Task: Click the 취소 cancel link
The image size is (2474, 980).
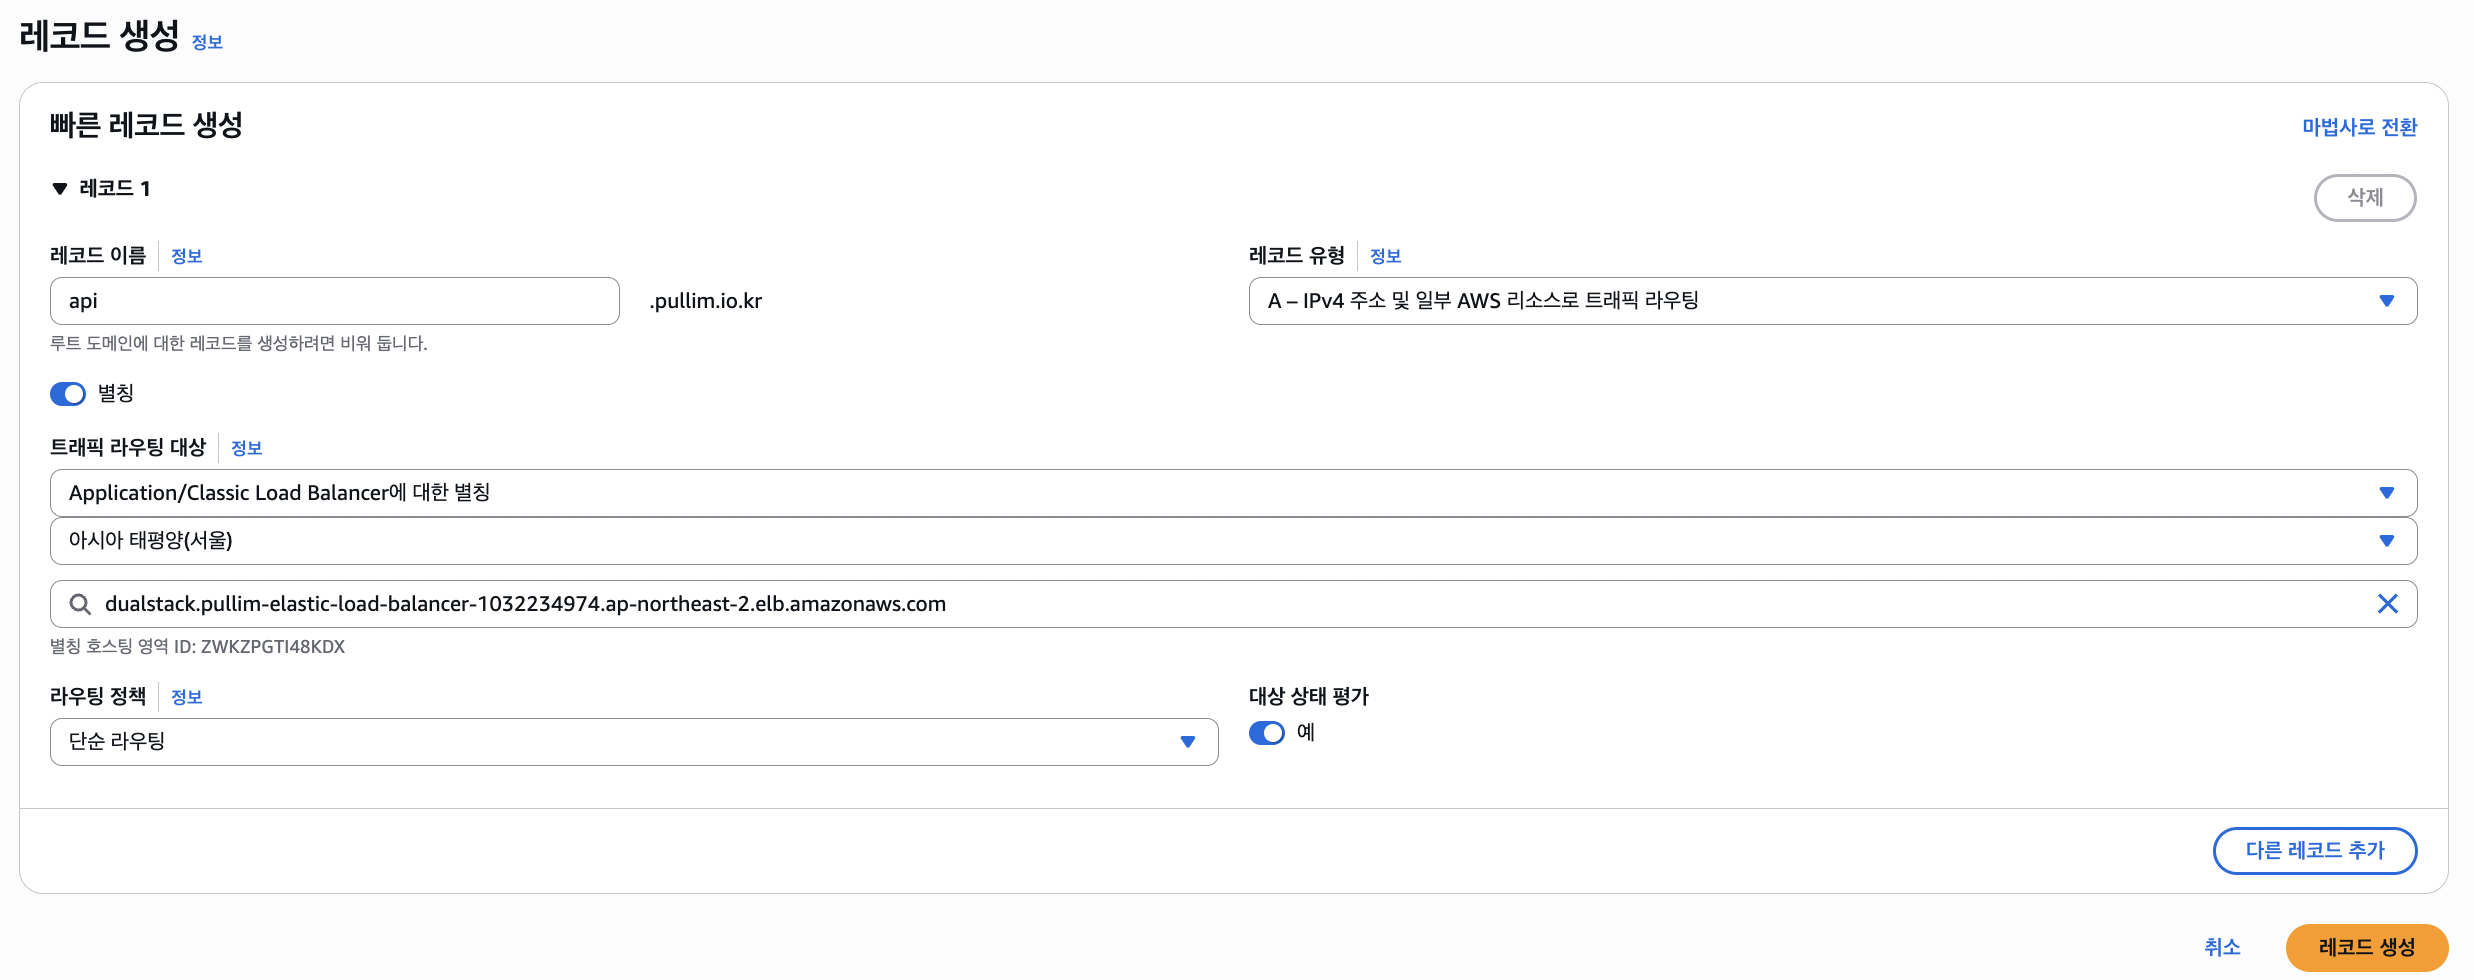Action: pos(2222,947)
